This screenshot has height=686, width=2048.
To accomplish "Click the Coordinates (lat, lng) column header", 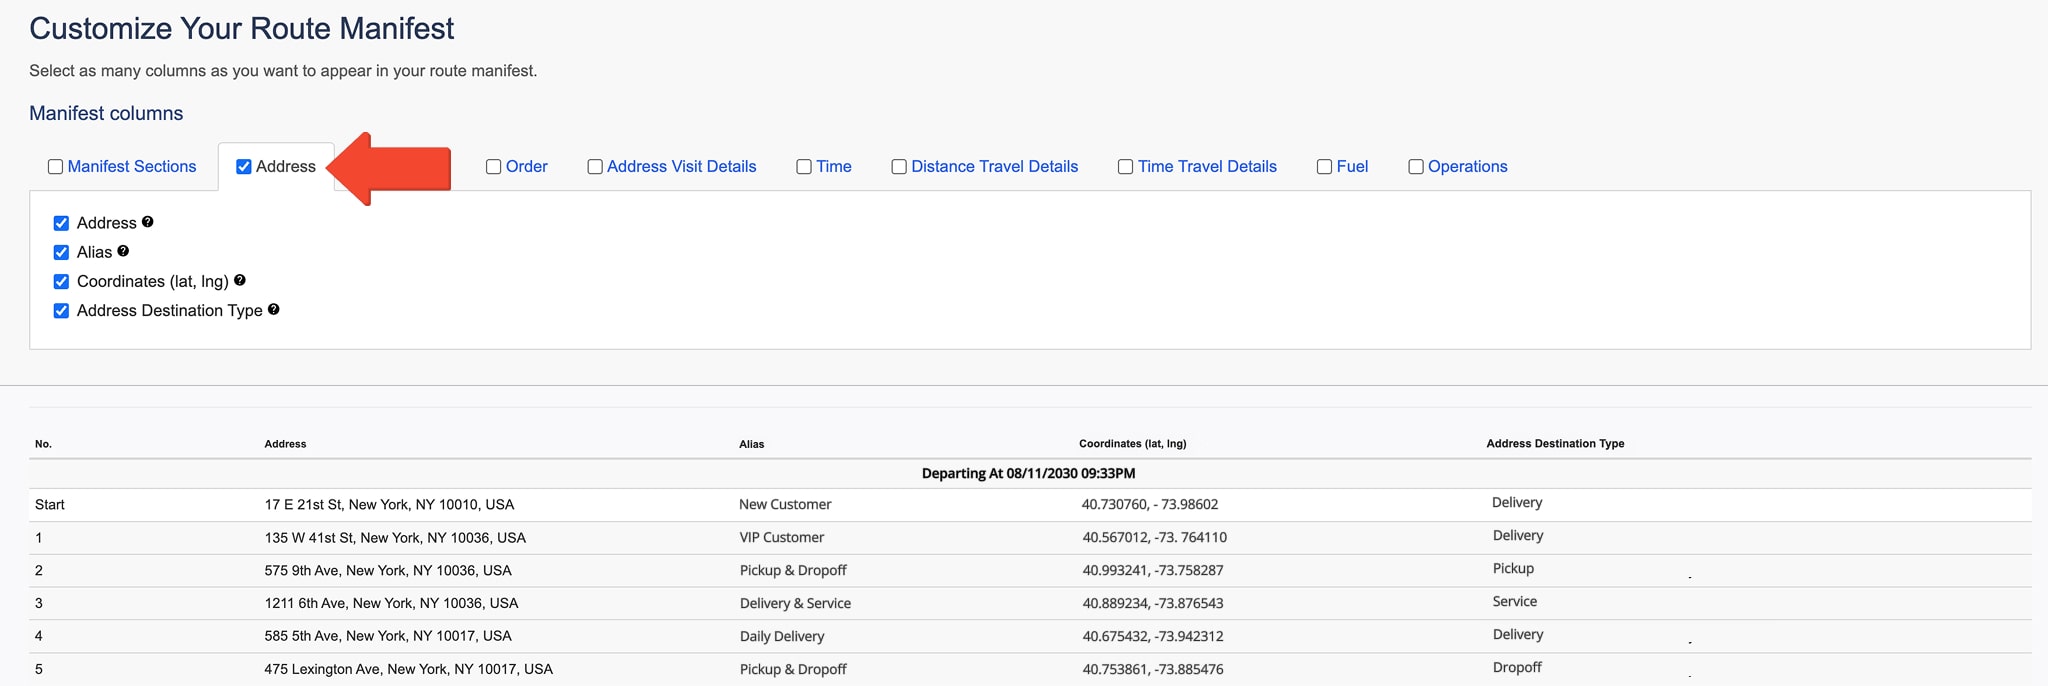I will coord(1133,444).
